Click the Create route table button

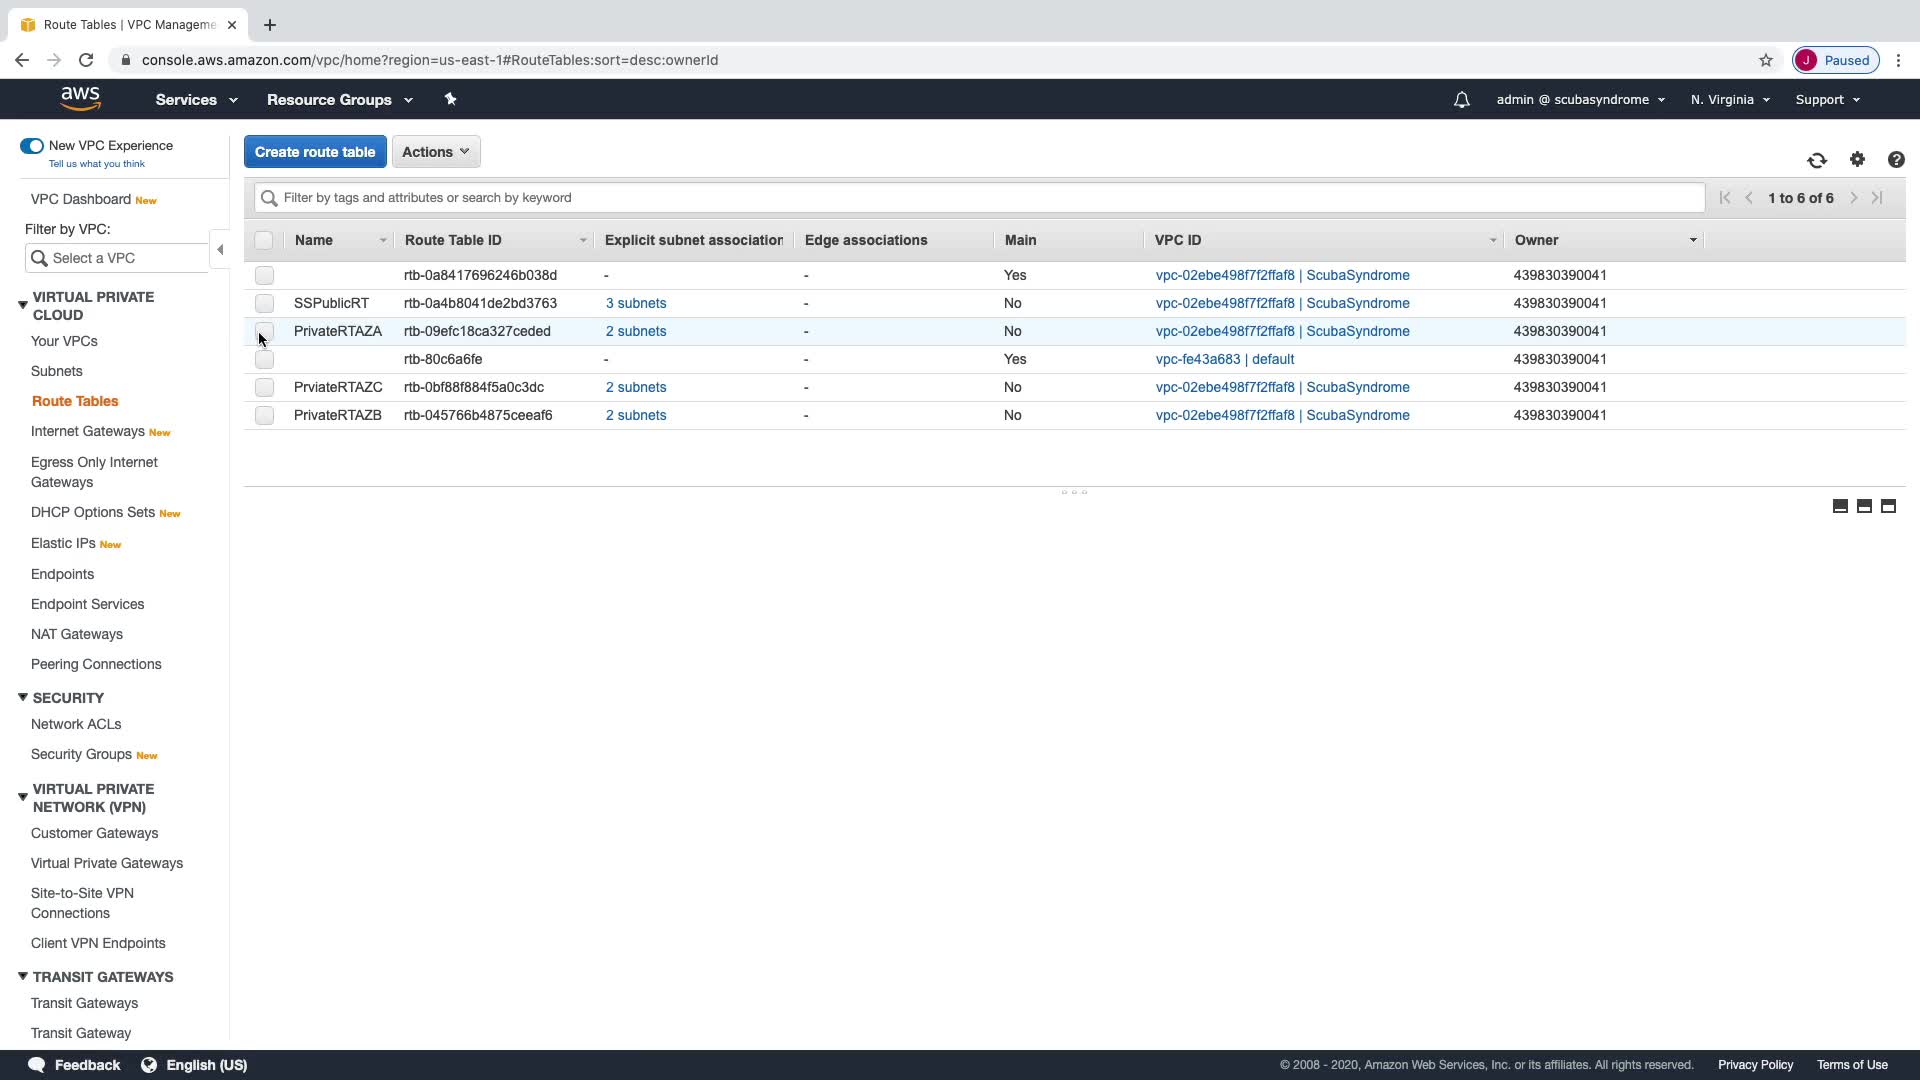coord(315,152)
